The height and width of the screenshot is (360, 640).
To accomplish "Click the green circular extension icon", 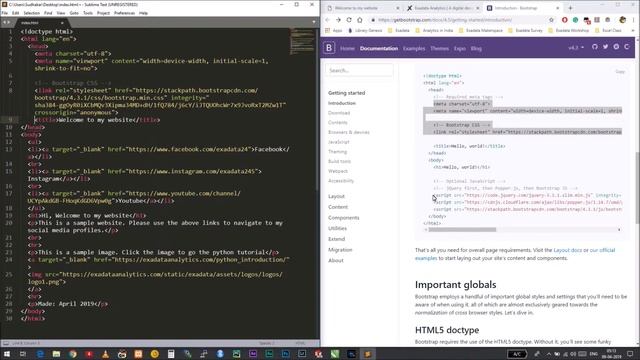I will (575, 20).
